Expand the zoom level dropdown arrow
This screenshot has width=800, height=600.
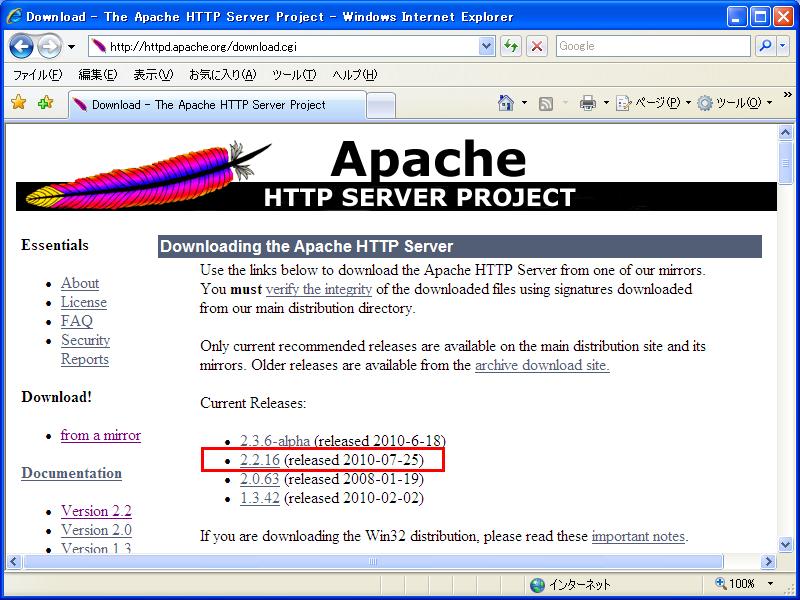[770, 583]
